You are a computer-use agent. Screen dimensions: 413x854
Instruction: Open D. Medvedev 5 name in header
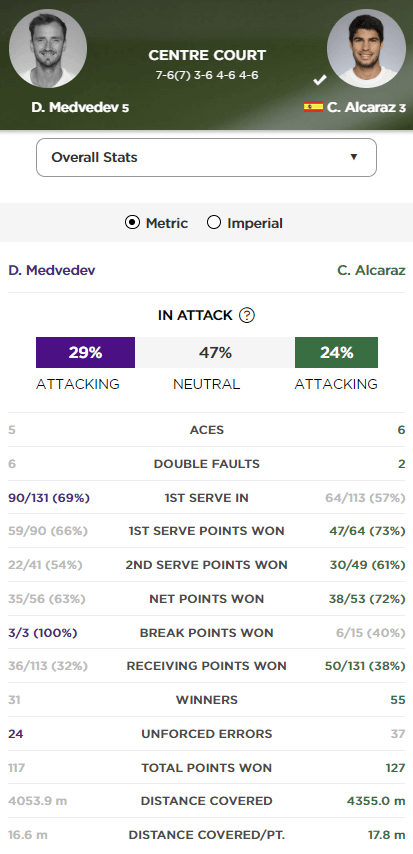tap(80, 107)
